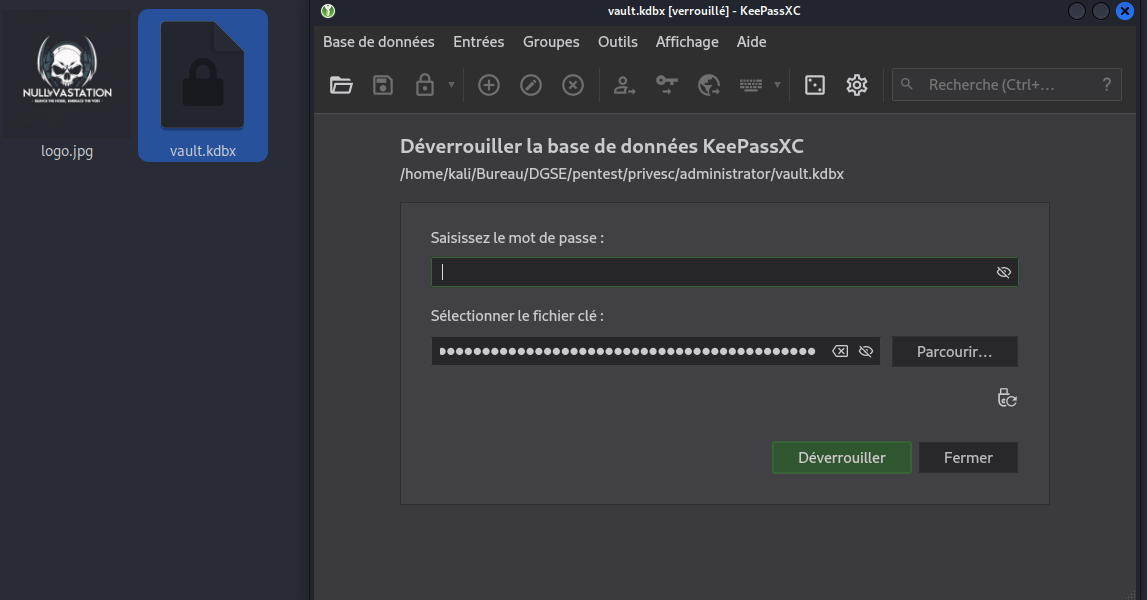Toggle password visibility in the password field

[x=1004, y=272]
